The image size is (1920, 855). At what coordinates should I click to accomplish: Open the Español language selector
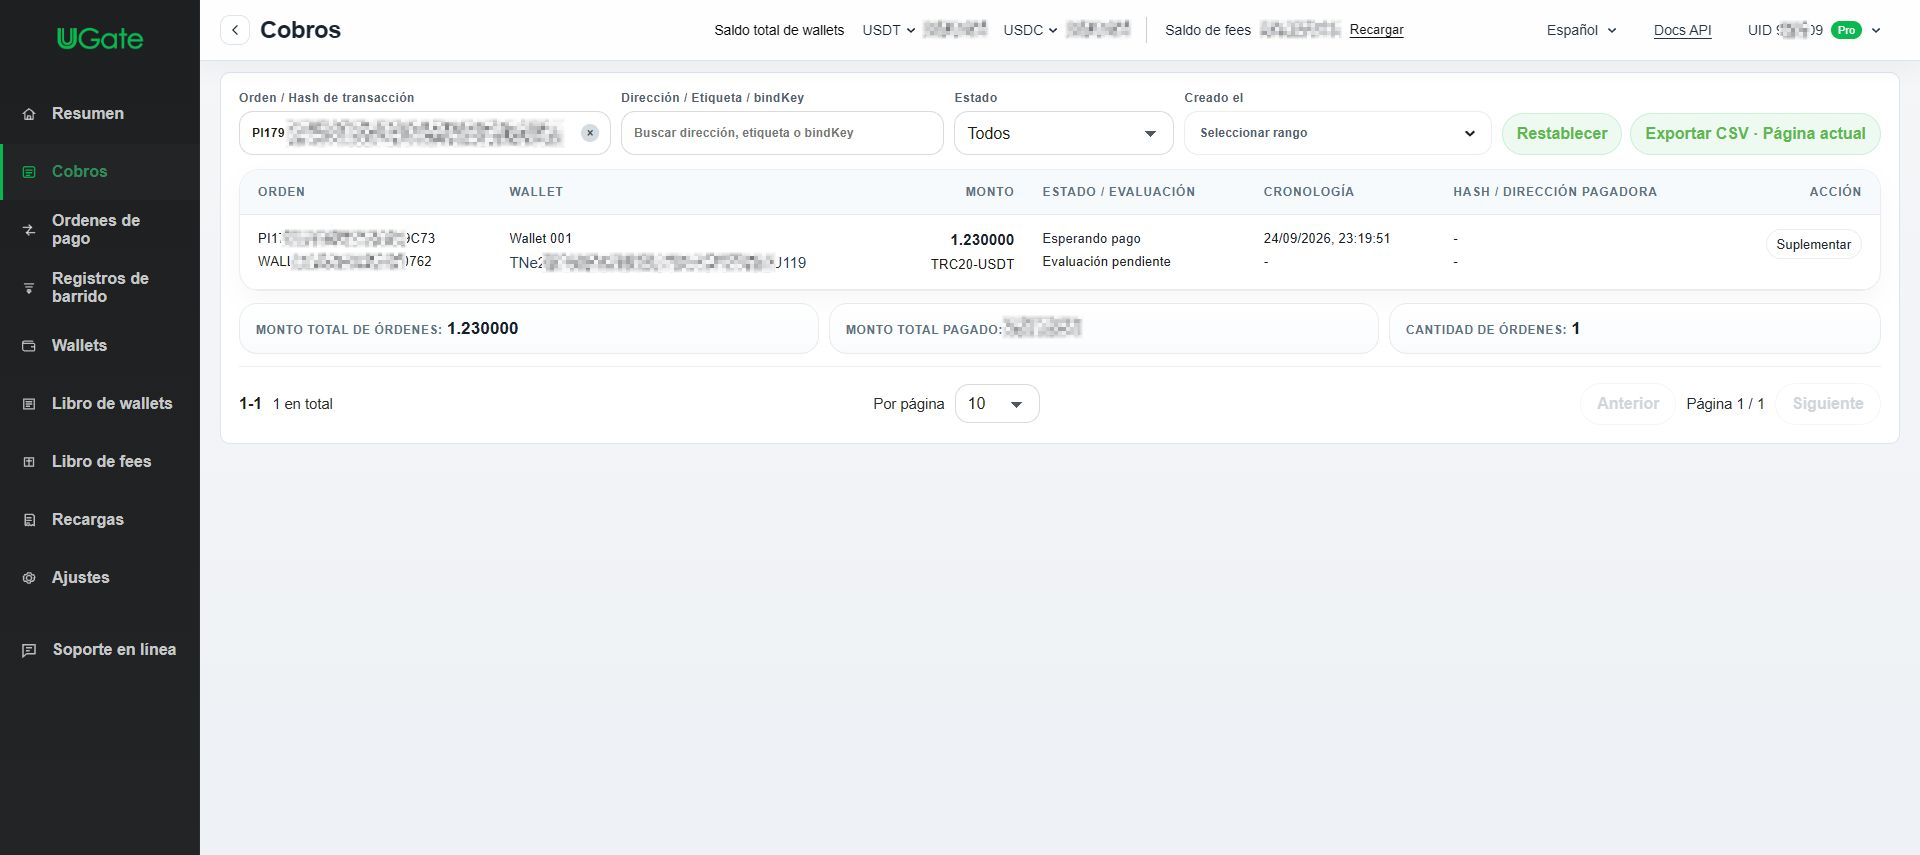(1581, 30)
